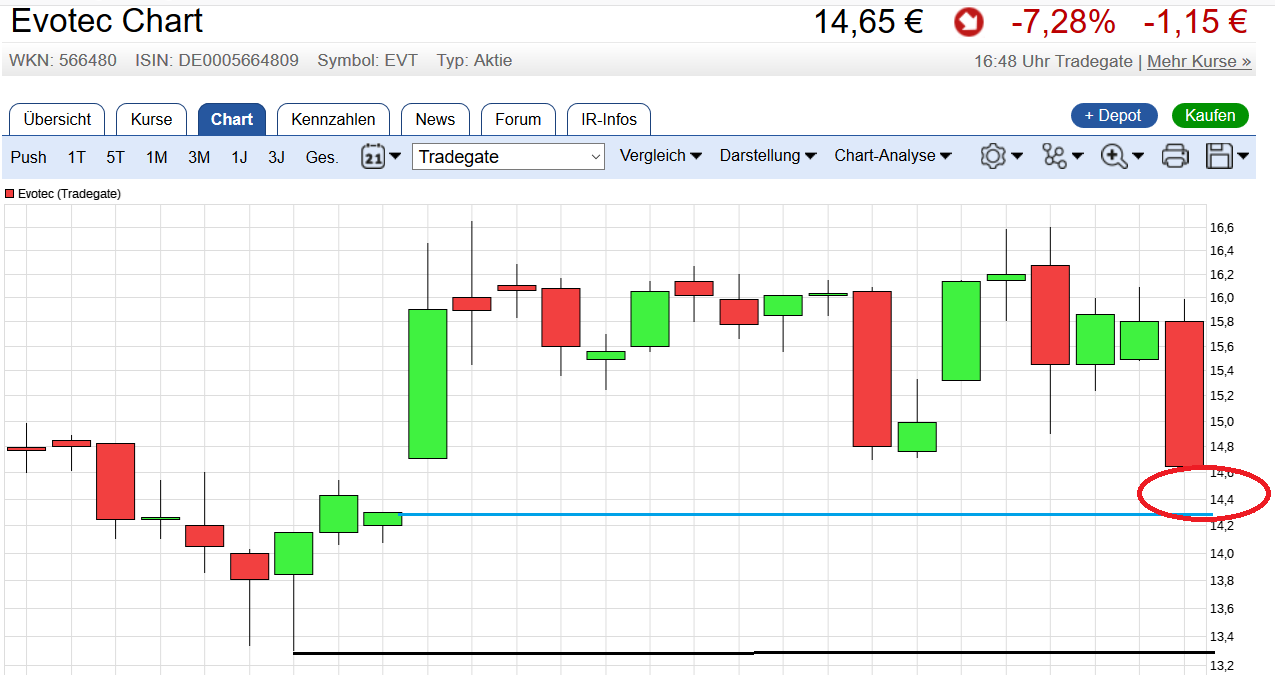1275x675 pixels.
Task: Click the + Depot button
Action: coord(1114,115)
